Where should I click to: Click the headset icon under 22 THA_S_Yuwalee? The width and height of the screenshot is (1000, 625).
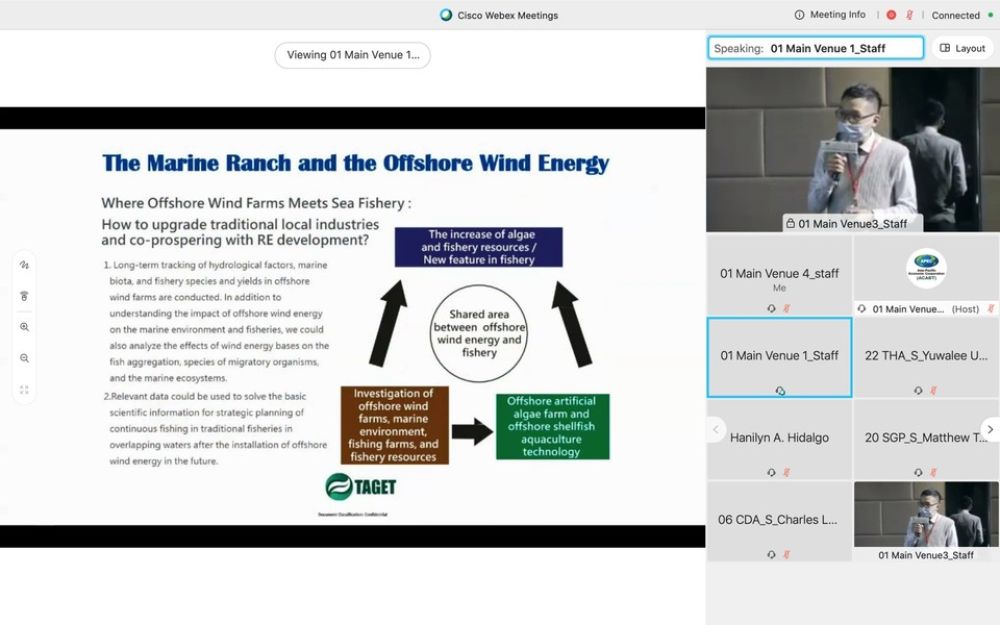point(918,390)
